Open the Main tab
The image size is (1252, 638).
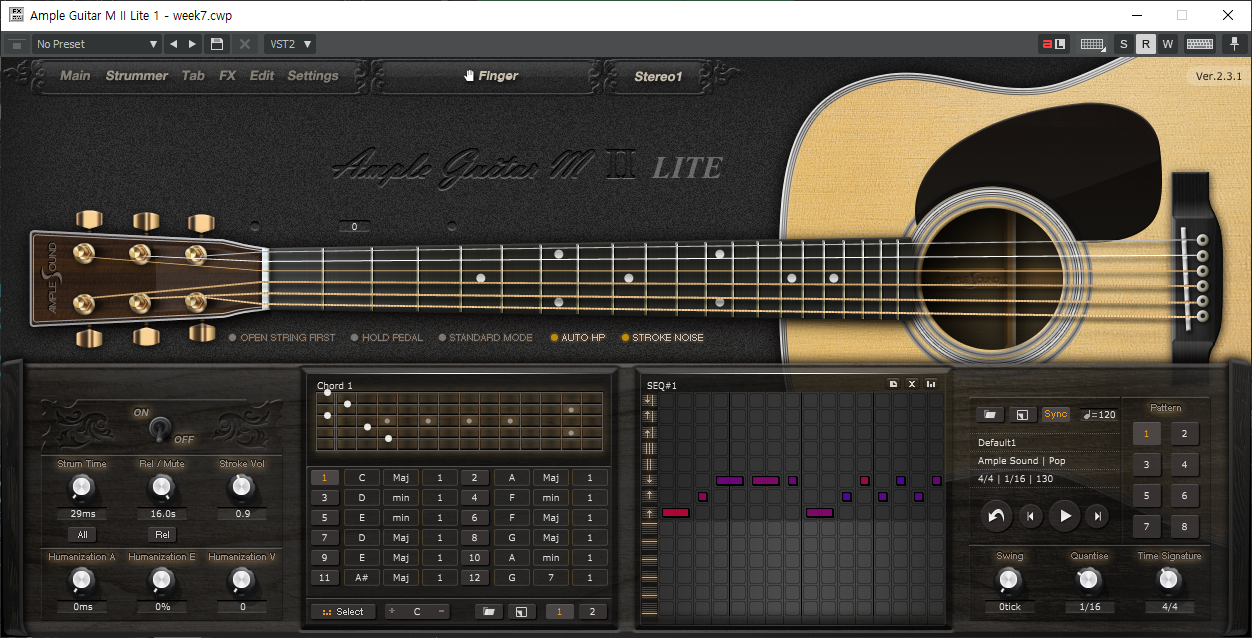pyautogui.click(x=75, y=76)
